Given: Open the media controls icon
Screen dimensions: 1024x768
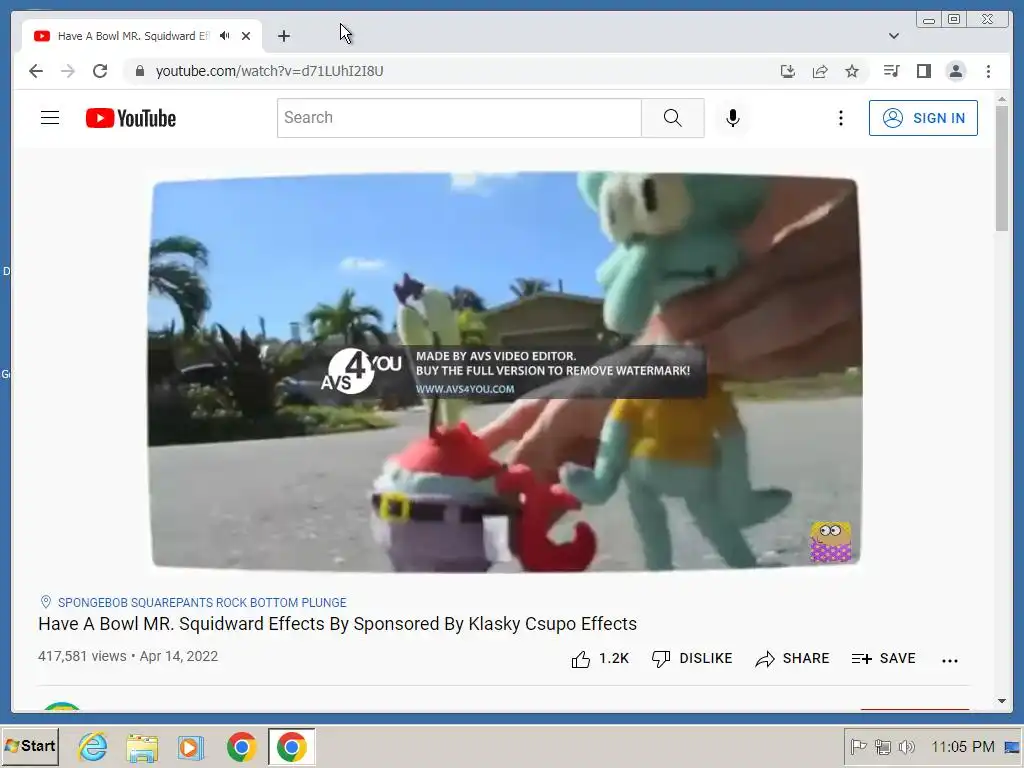Looking at the screenshot, I should point(891,71).
